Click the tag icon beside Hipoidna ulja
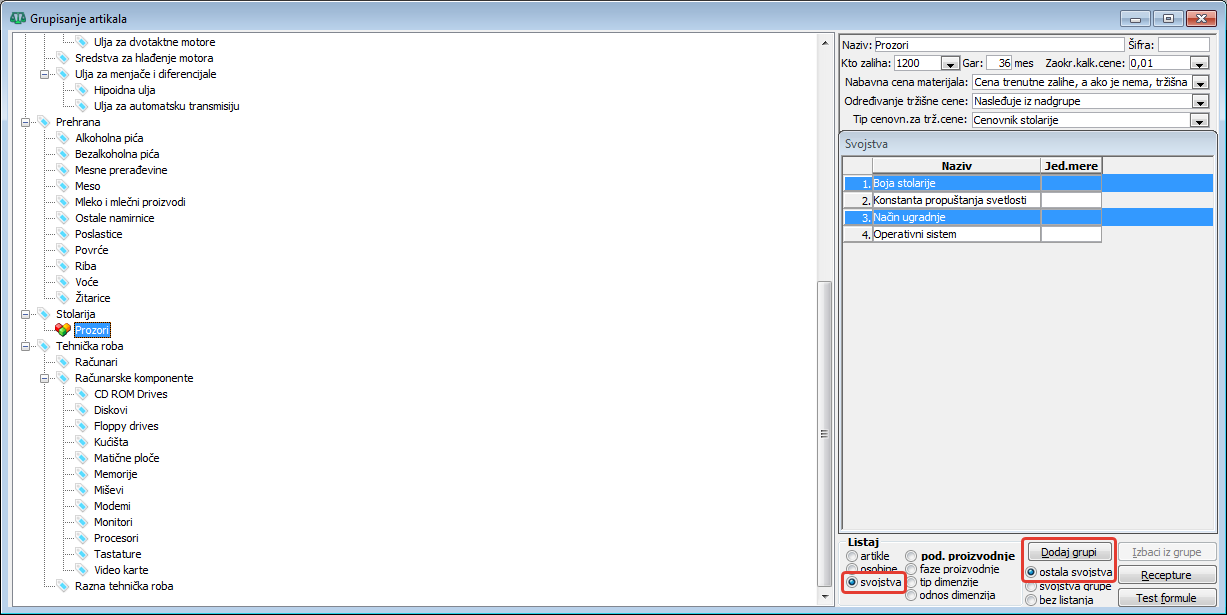Image resolution: width=1227 pixels, height=615 pixels. (x=82, y=90)
